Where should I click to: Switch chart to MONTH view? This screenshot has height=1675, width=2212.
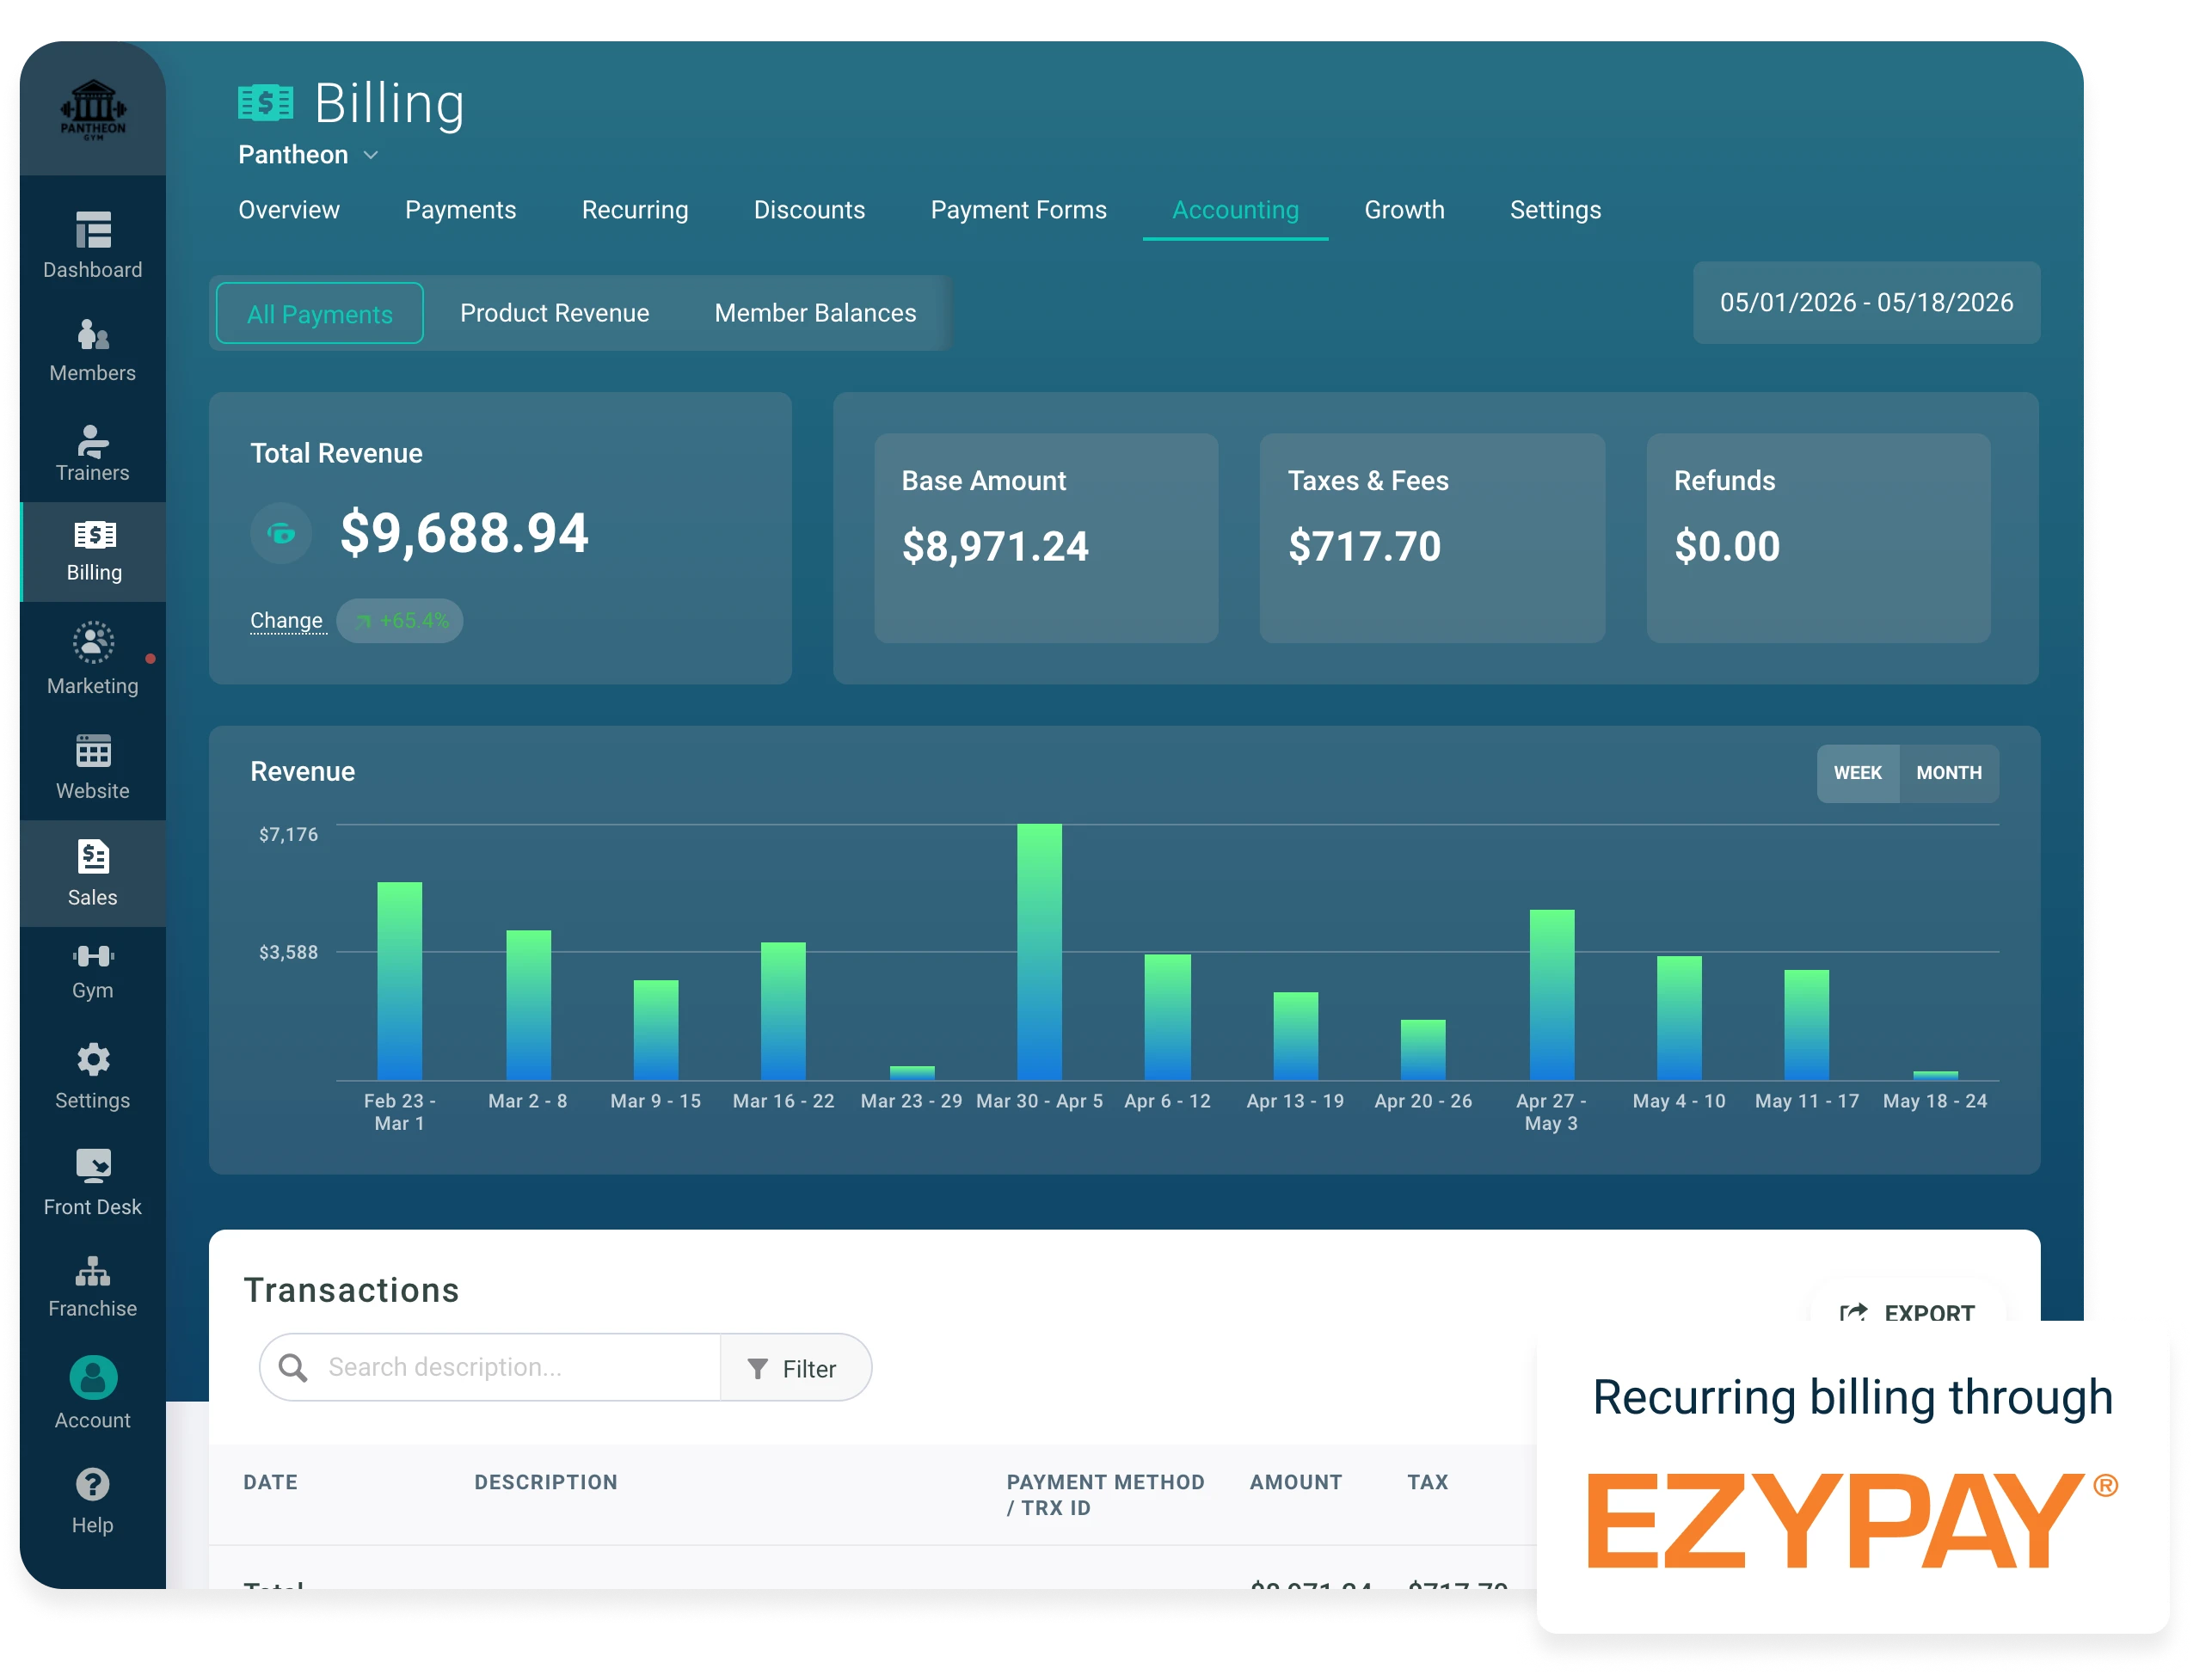[1949, 773]
